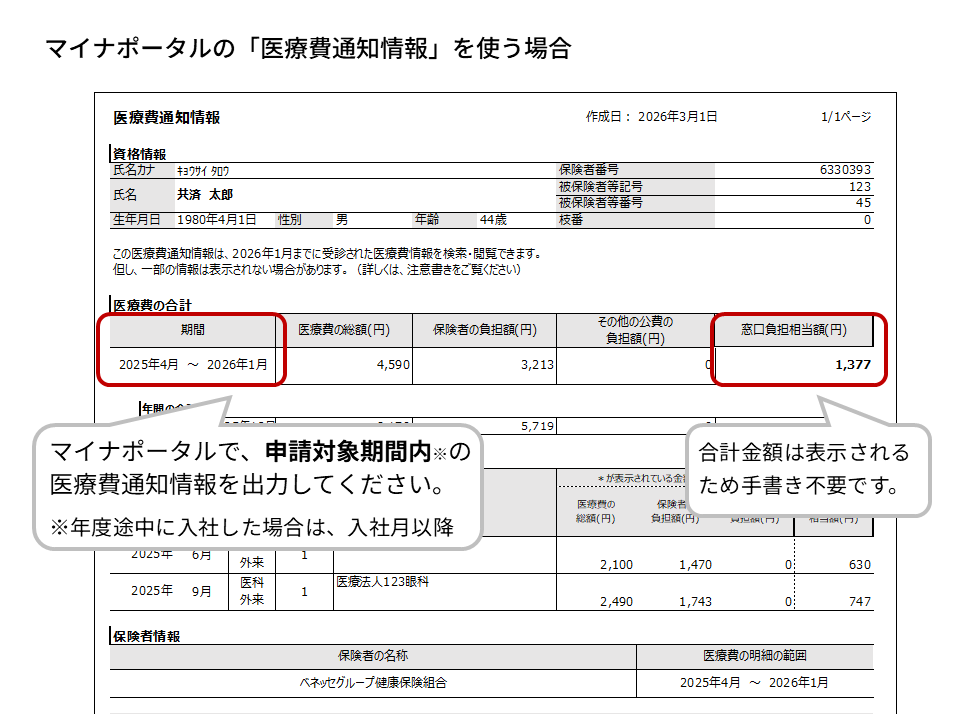
Task: Select the age value 44歳
Action: point(493,219)
